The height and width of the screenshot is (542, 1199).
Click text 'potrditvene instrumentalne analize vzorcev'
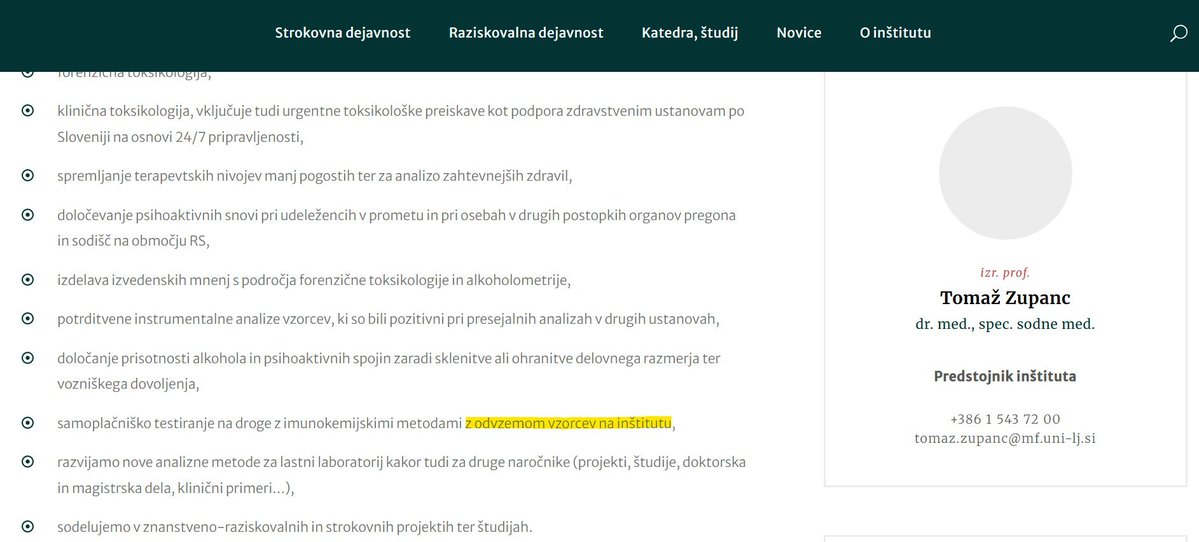pos(194,319)
